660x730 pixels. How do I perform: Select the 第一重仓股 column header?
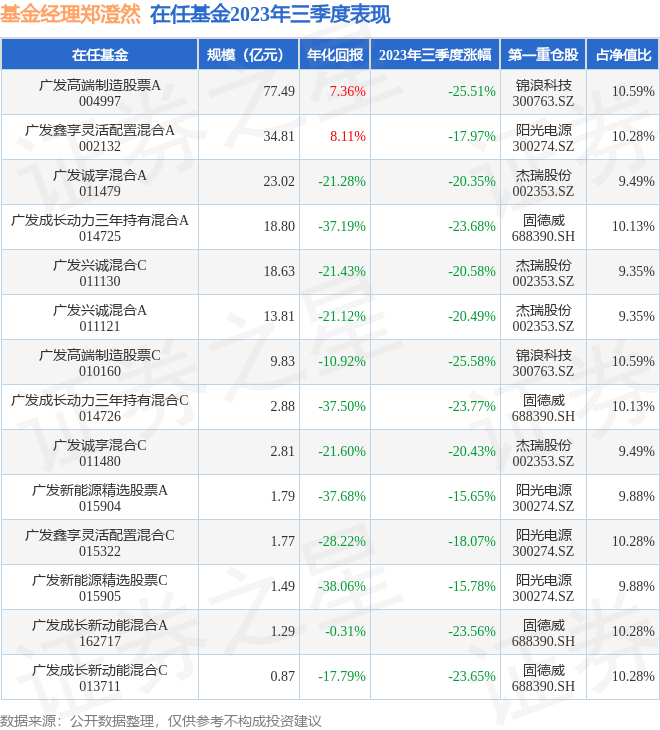(x=542, y=55)
